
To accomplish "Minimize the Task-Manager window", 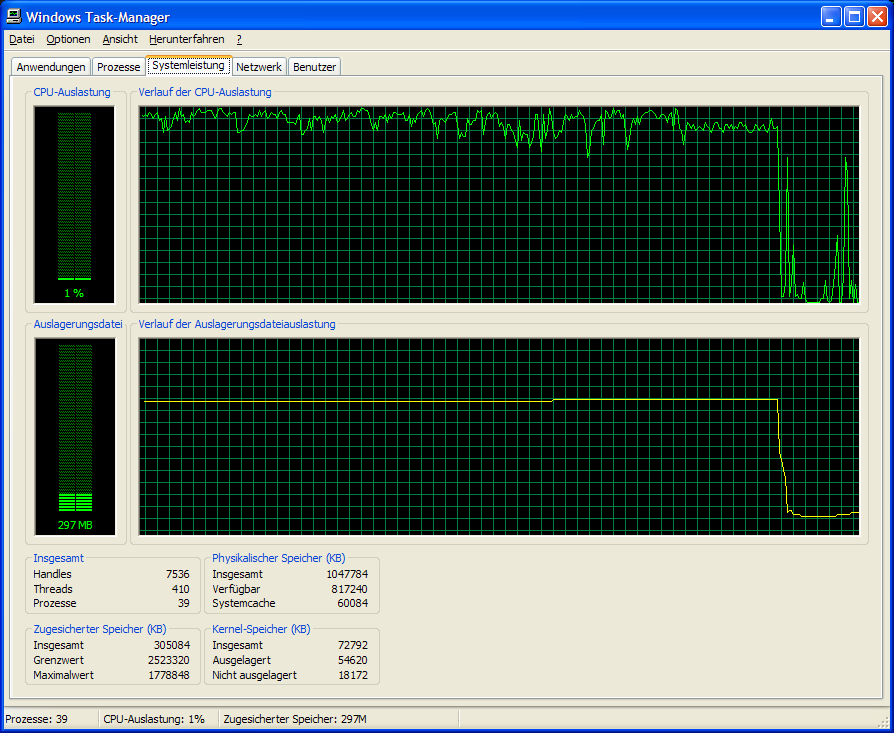I will [x=832, y=17].
